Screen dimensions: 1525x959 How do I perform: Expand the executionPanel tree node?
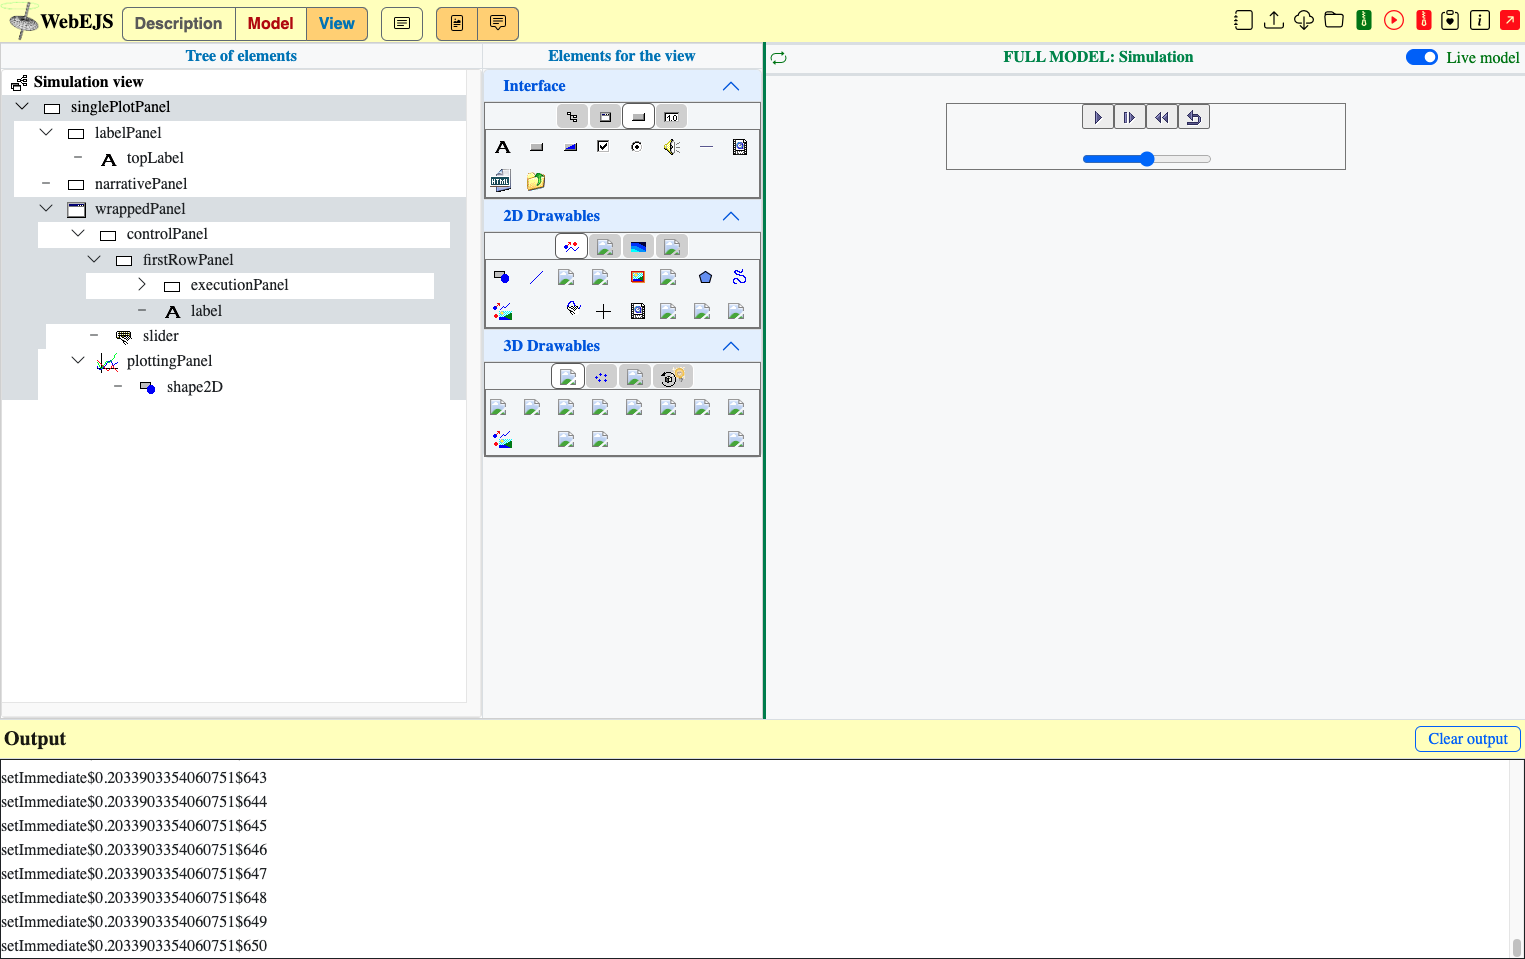point(142,285)
